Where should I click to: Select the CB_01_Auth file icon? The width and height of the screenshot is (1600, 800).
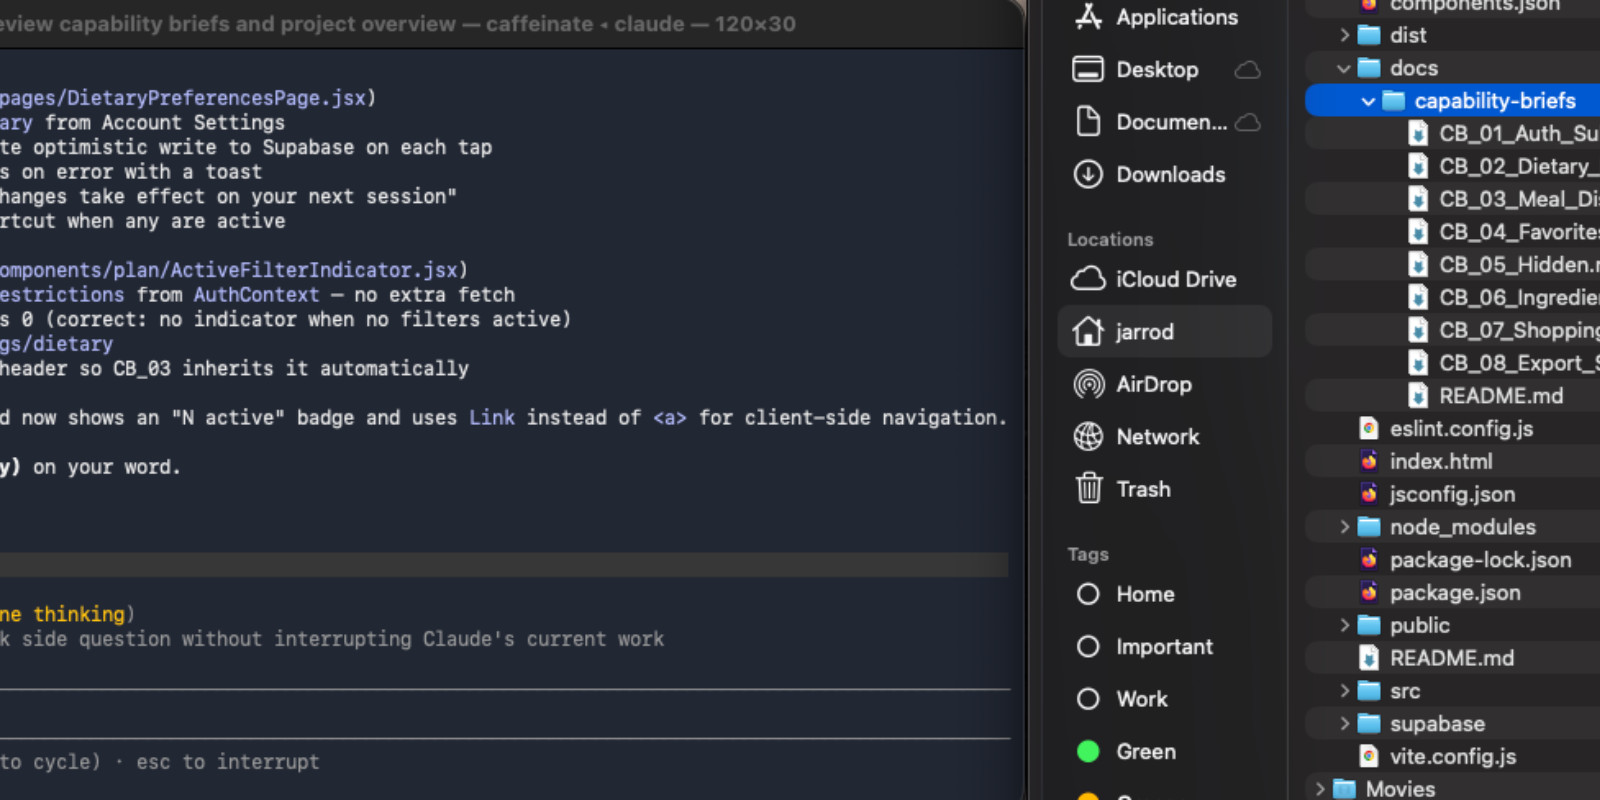[1418, 133]
